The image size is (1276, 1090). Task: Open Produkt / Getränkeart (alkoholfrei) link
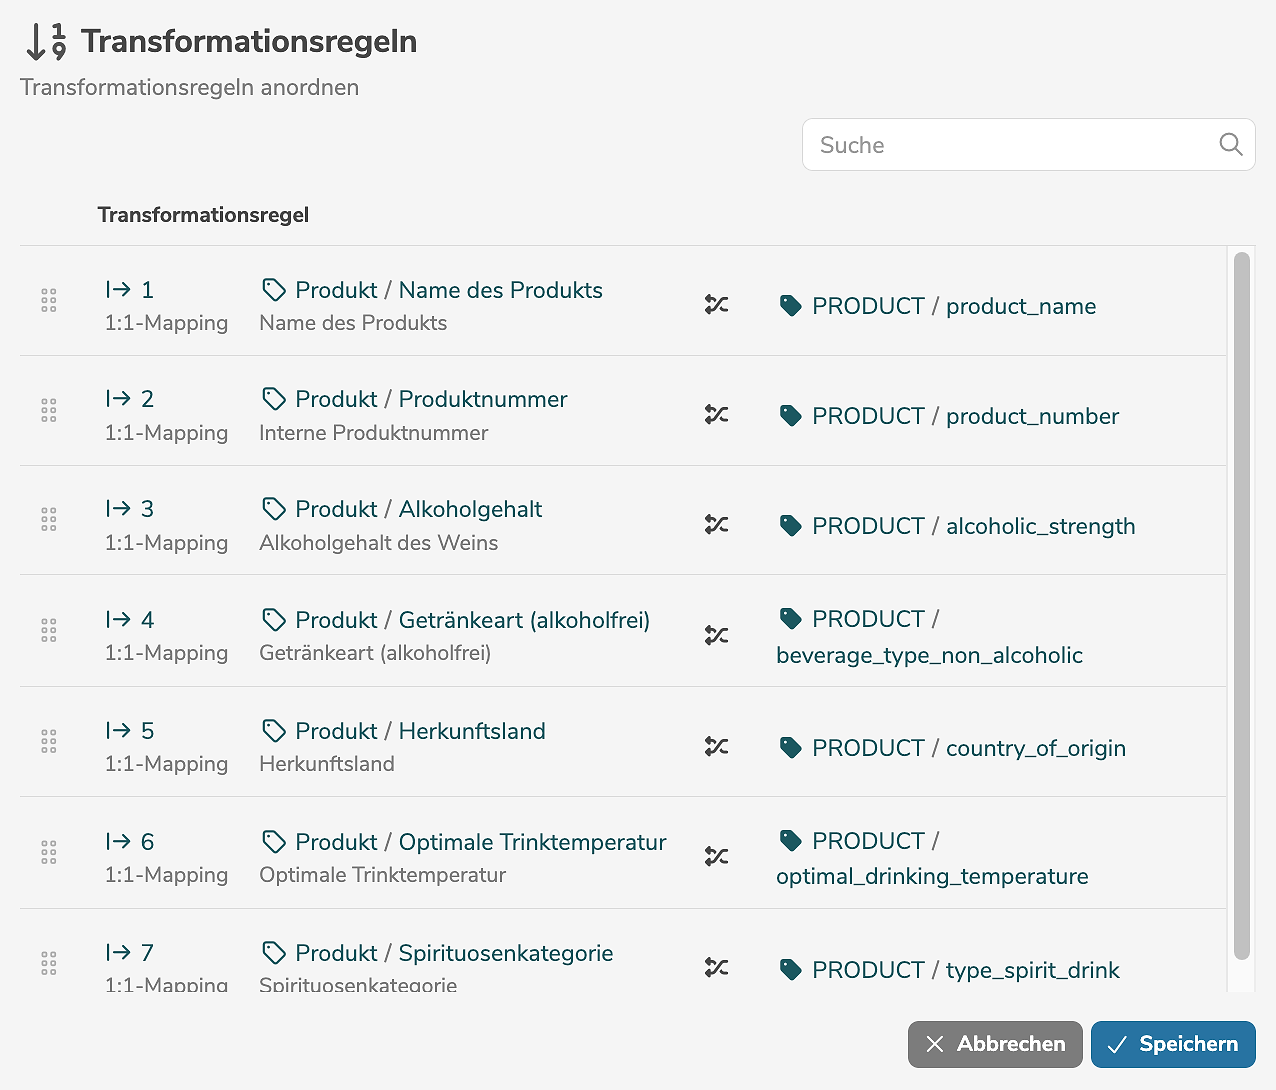click(472, 620)
